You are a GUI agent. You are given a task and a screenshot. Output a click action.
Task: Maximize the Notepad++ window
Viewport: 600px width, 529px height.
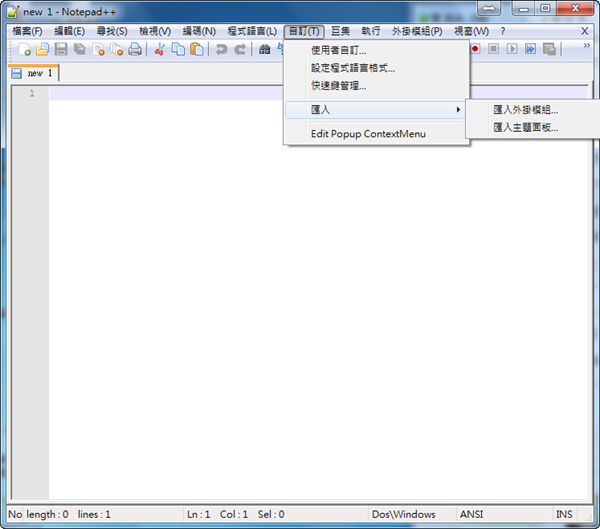[x=546, y=8]
